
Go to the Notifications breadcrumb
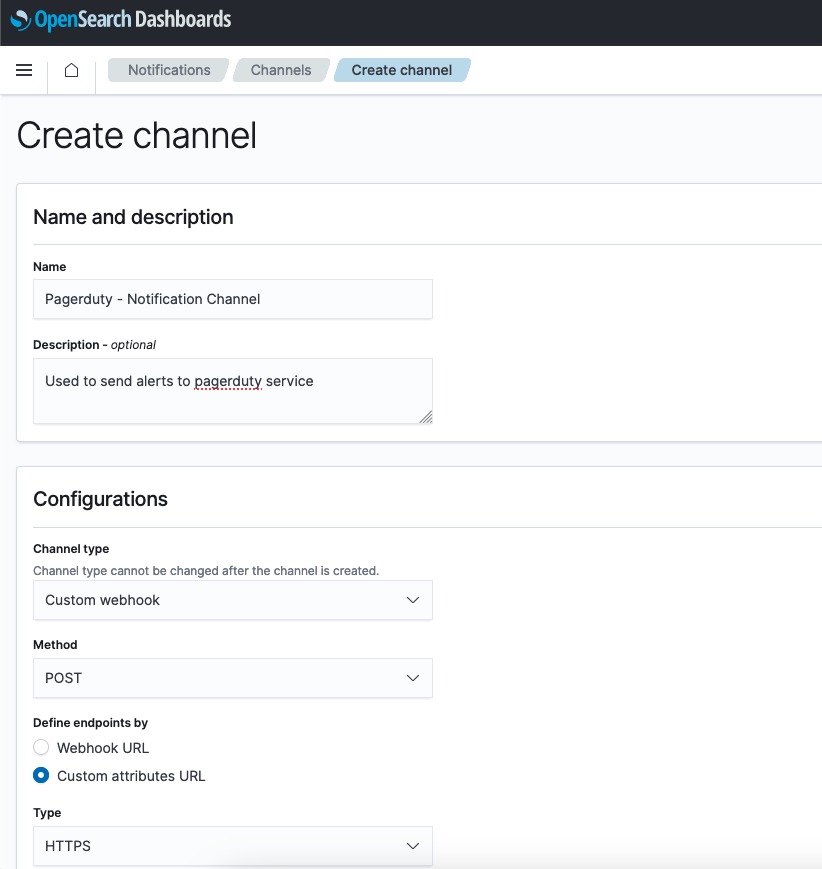pyautogui.click(x=169, y=70)
